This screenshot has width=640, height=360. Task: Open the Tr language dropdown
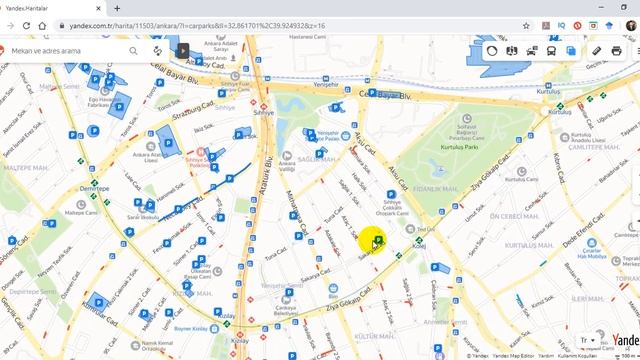point(587,340)
